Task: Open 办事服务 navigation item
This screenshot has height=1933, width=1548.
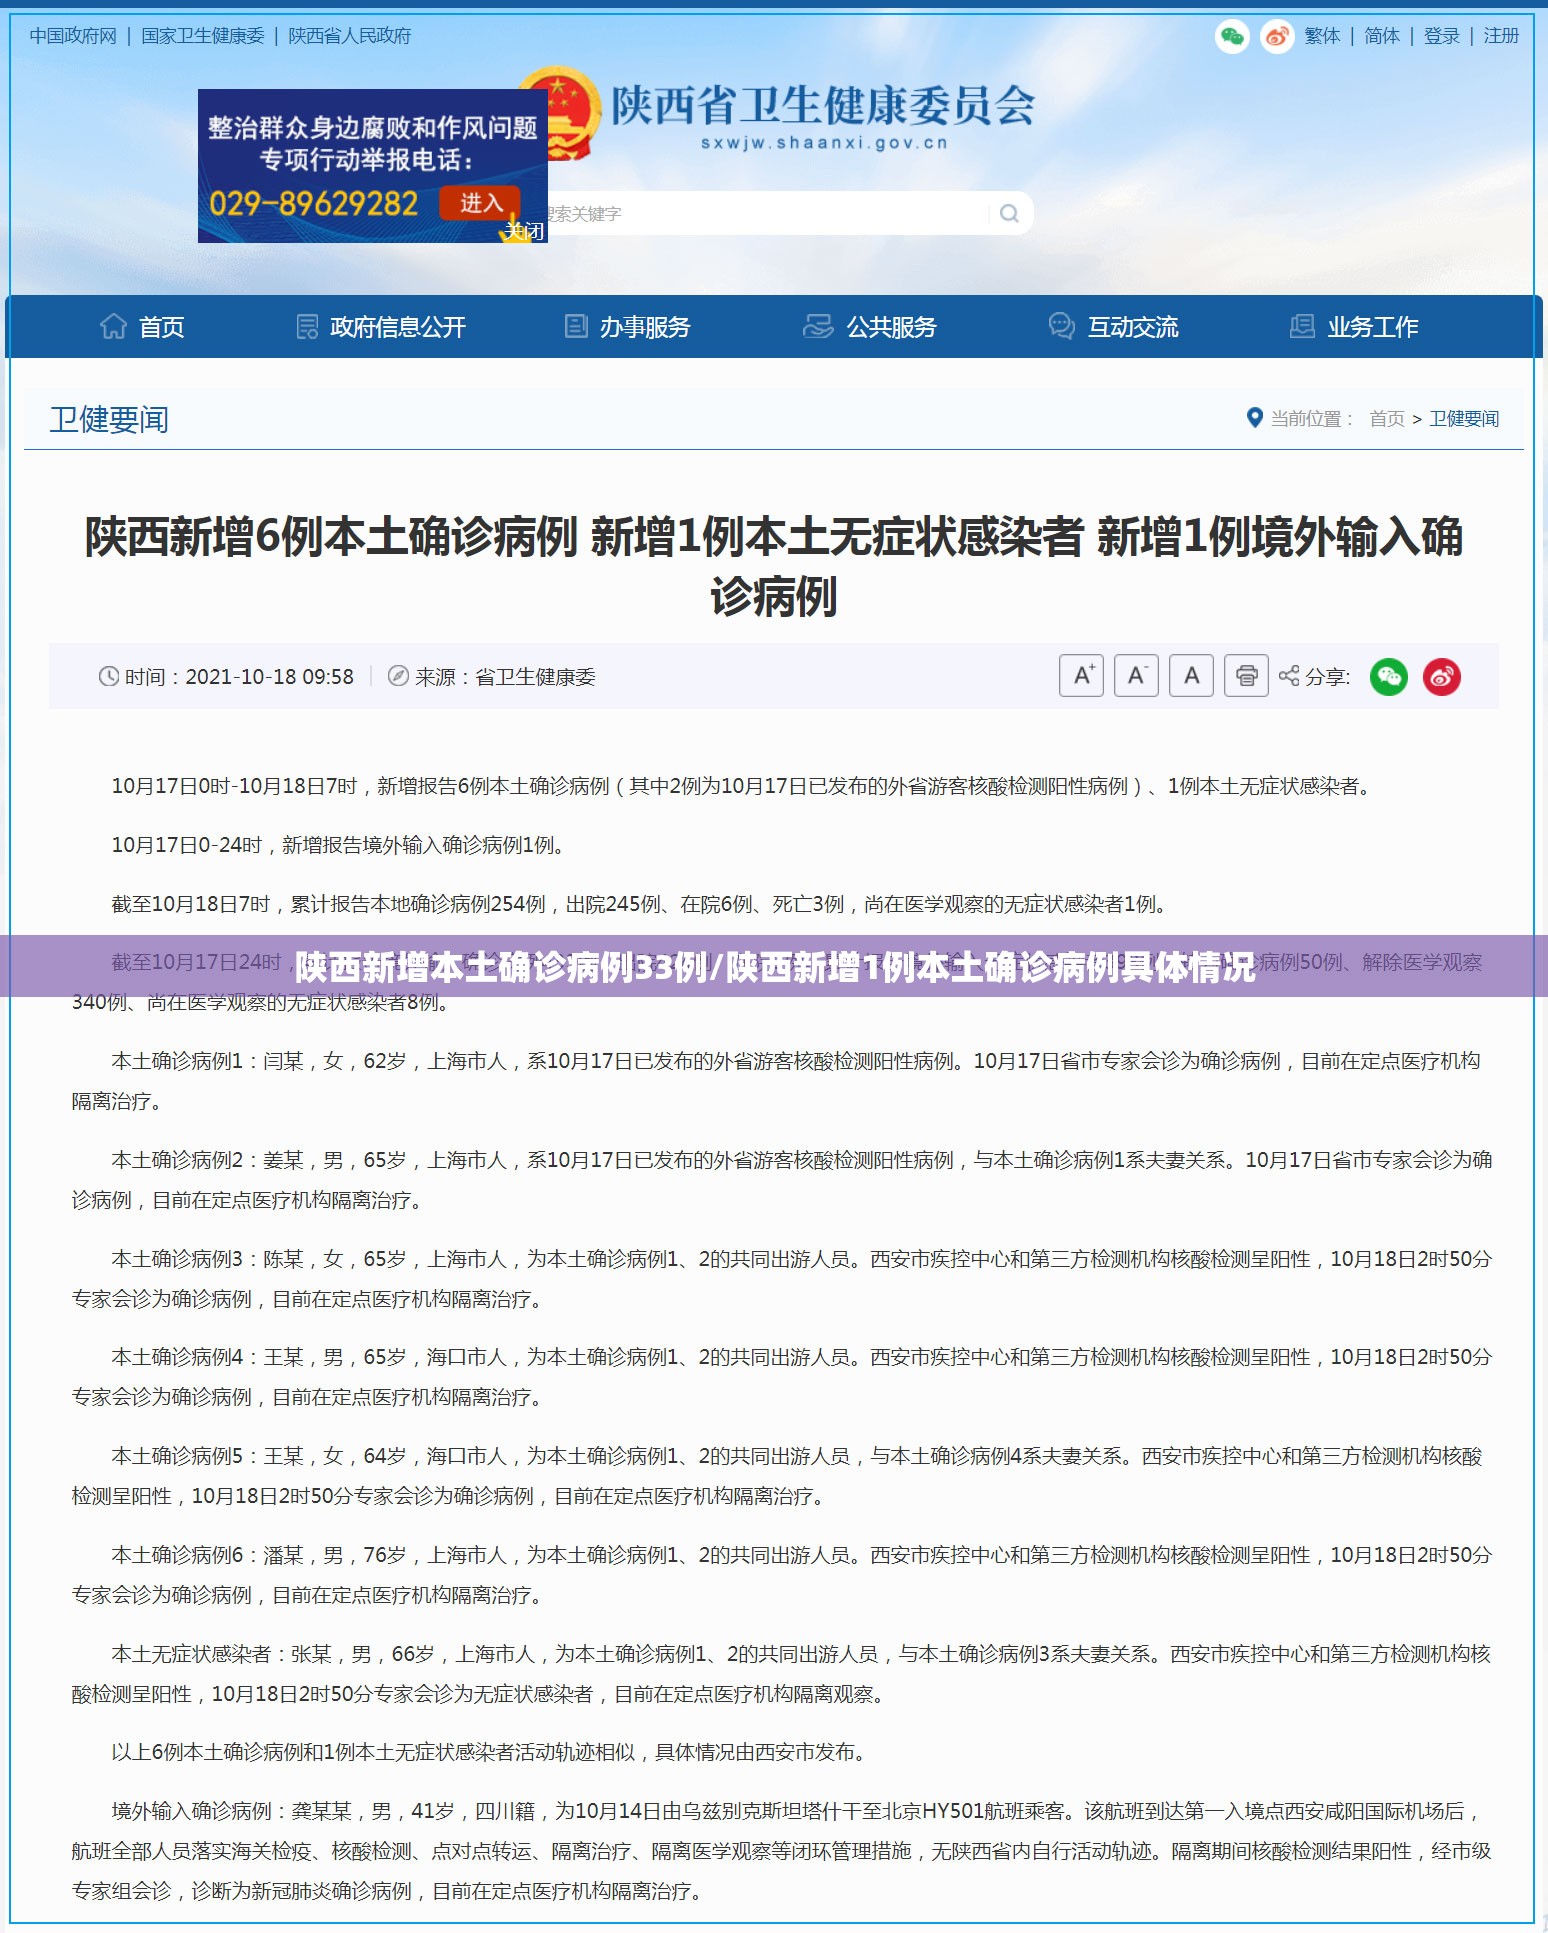Action: coord(627,327)
